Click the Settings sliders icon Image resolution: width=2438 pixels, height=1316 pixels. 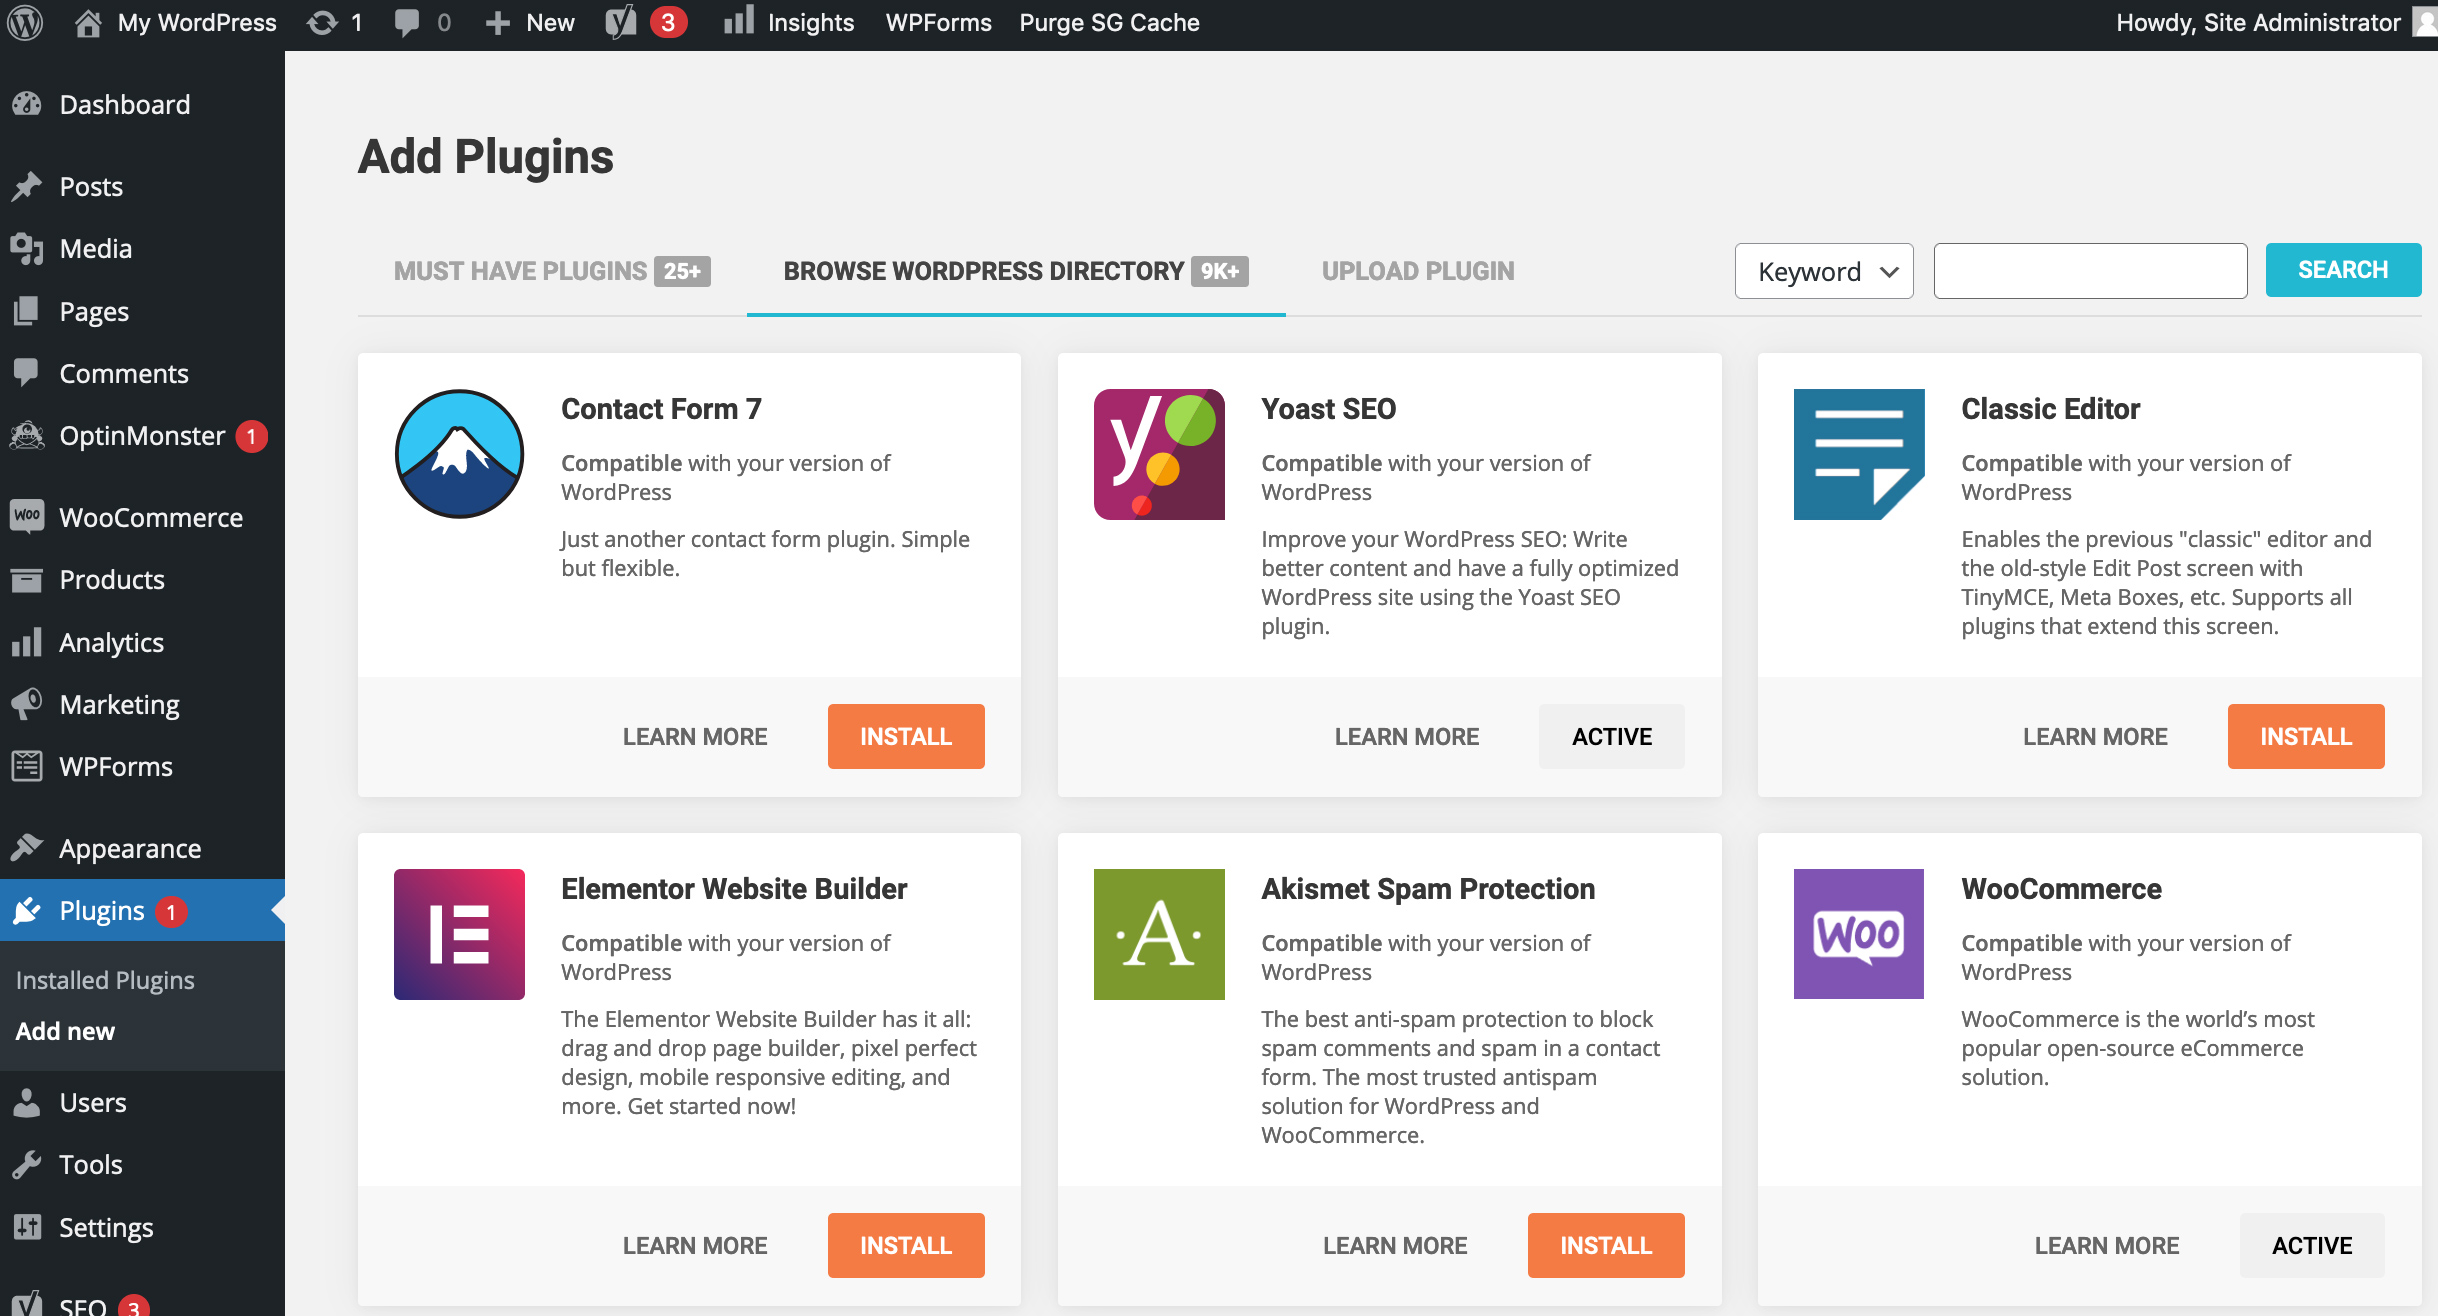[27, 1227]
